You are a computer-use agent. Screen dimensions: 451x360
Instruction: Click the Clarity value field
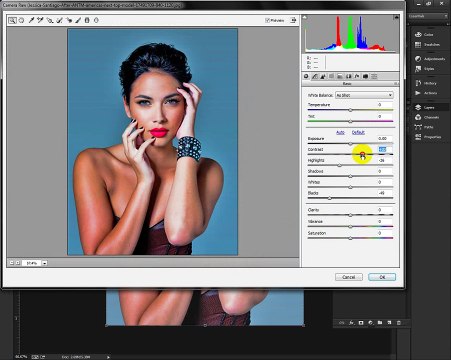(x=385, y=210)
